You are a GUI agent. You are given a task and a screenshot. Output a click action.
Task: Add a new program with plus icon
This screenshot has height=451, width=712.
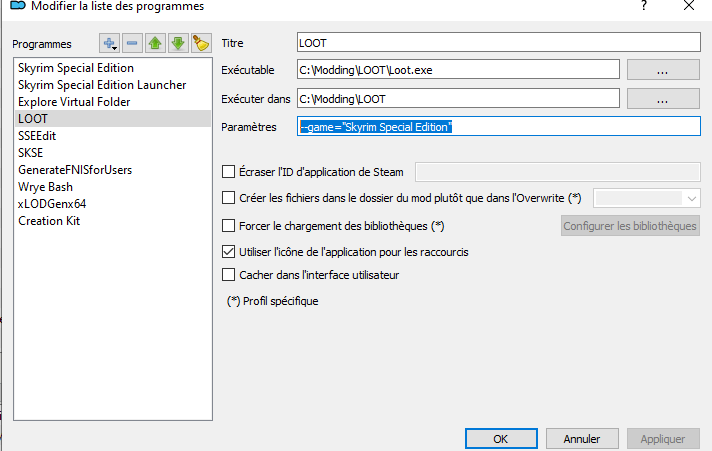(109, 44)
